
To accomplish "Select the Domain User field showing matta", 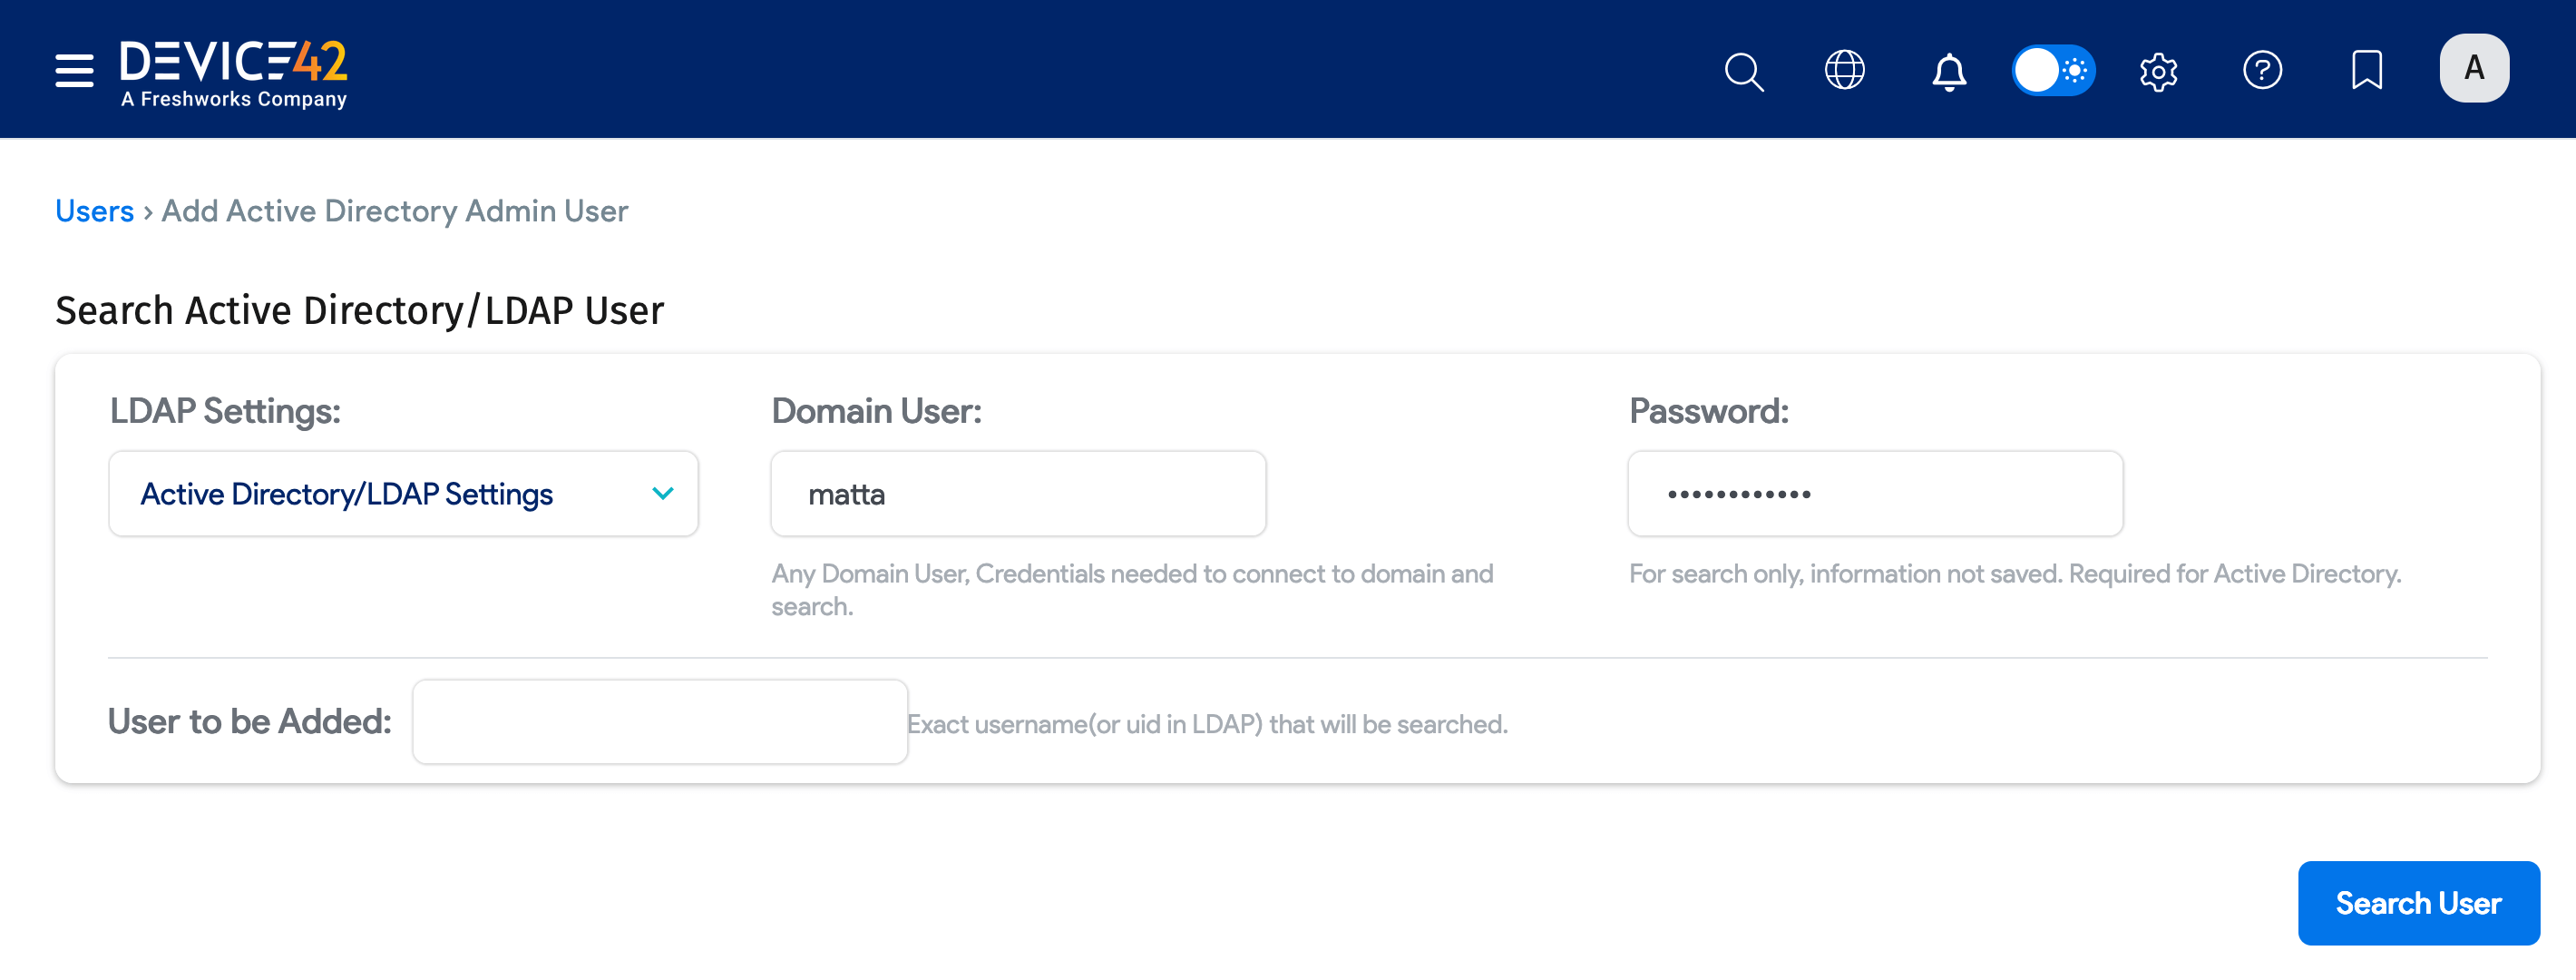I will point(1018,493).
